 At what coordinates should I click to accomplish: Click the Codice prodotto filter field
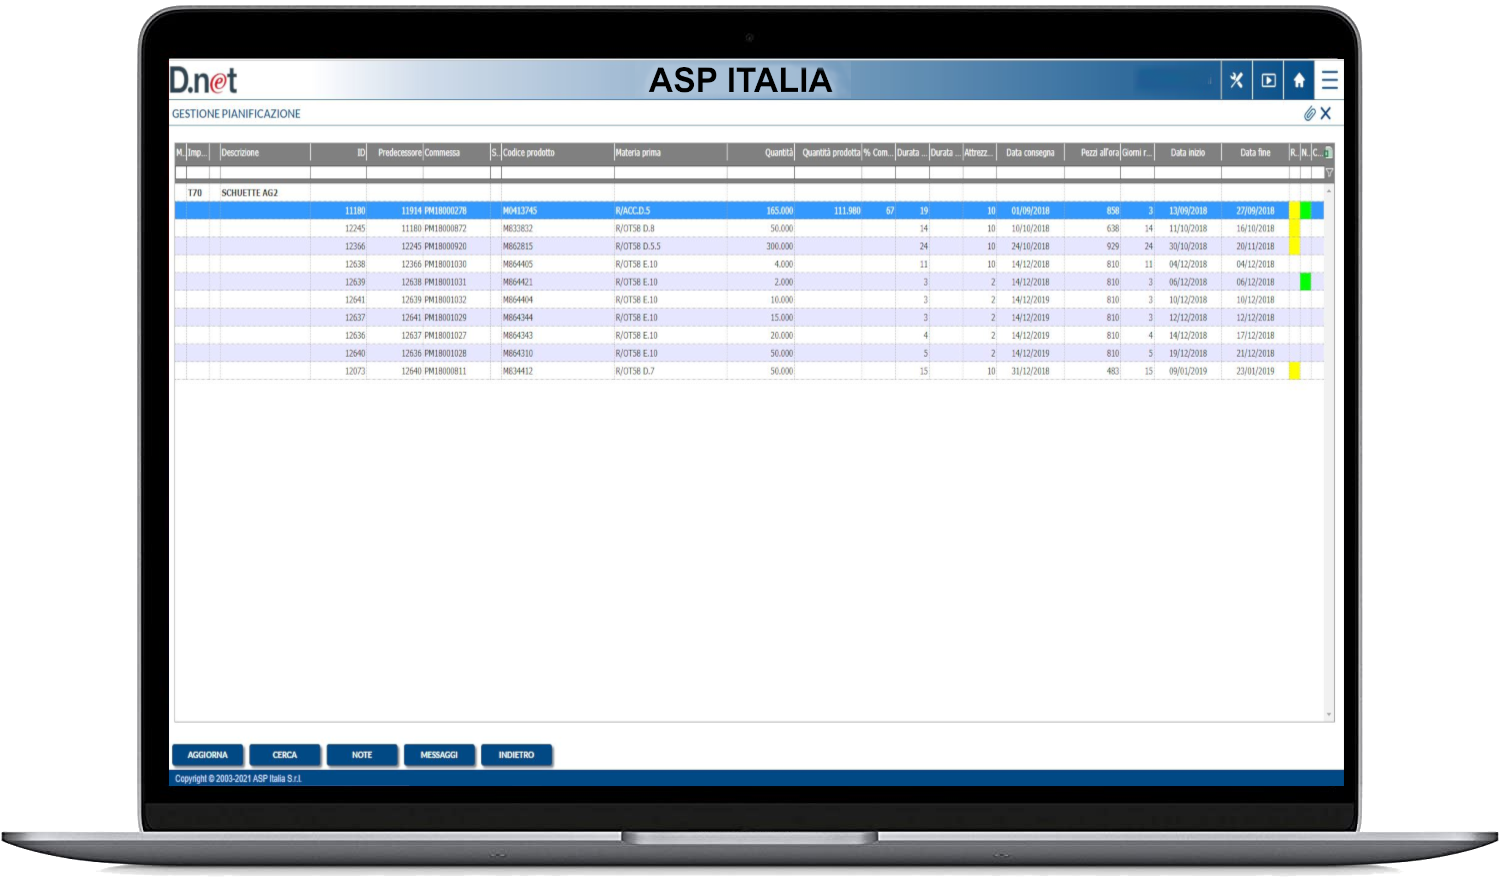tap(557, 173)
